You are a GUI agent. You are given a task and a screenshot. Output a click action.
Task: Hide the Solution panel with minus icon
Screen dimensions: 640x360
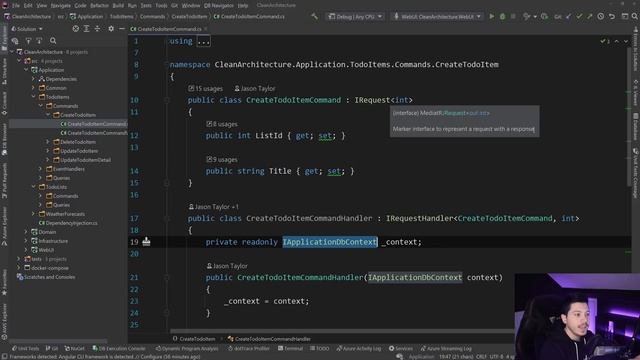(x=122, y=29)
